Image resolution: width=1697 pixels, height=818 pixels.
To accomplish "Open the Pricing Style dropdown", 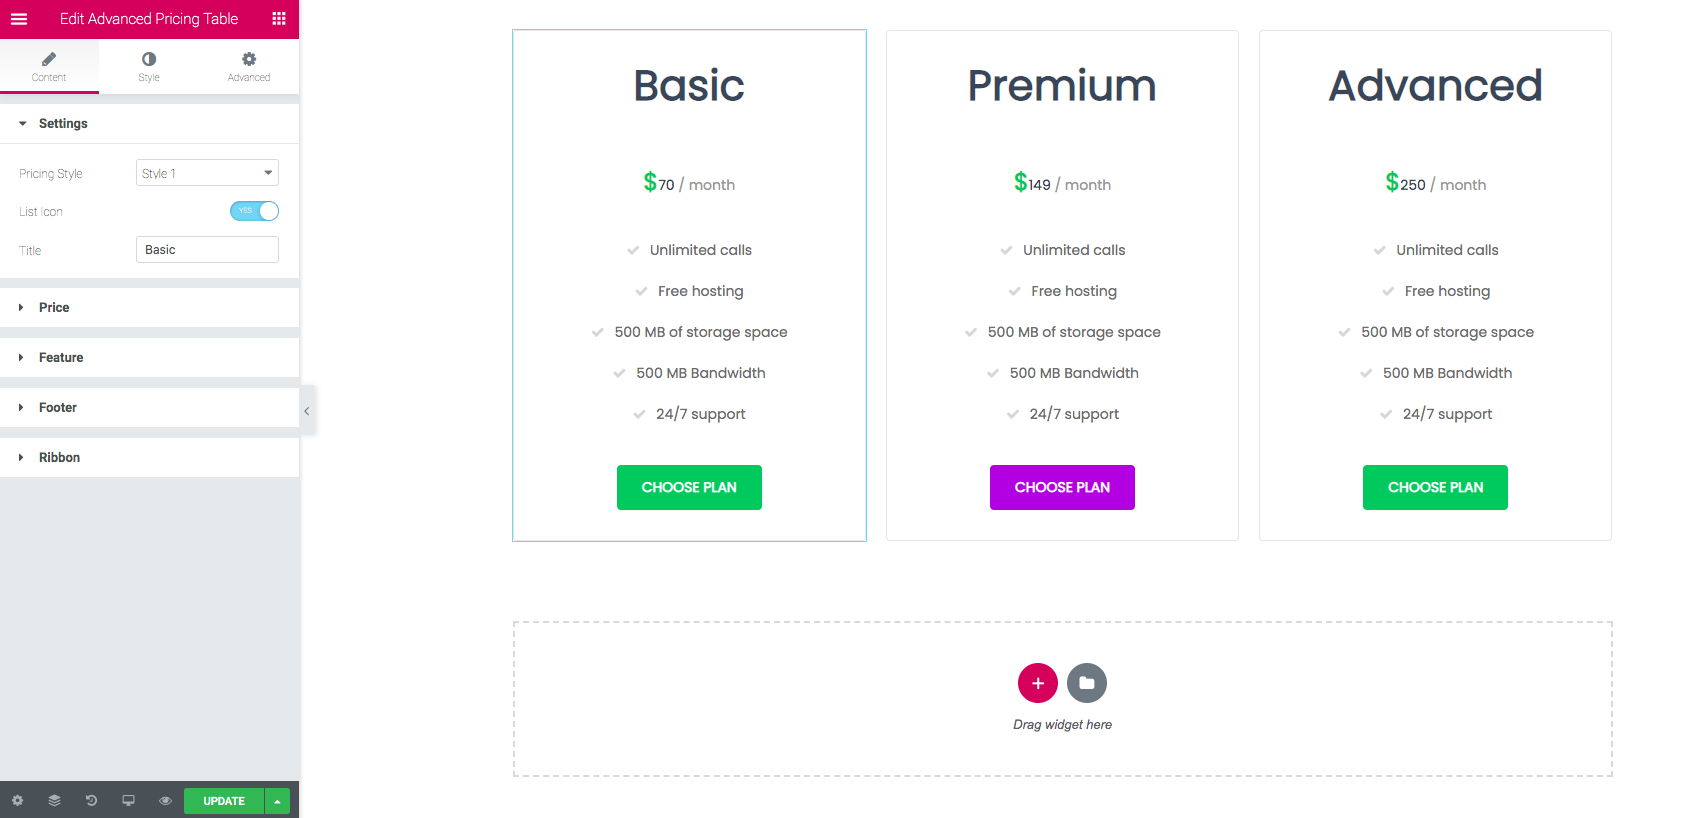I will 207,173.
